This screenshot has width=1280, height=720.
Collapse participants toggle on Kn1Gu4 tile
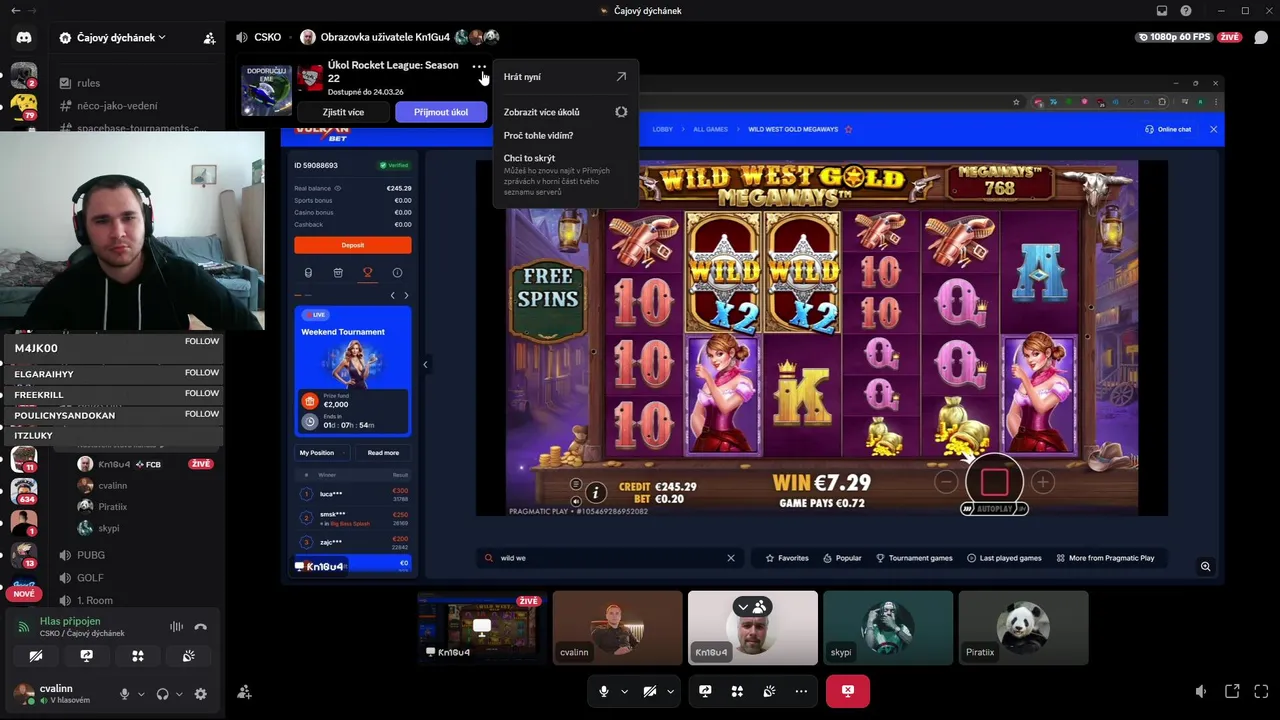[752, 606]
